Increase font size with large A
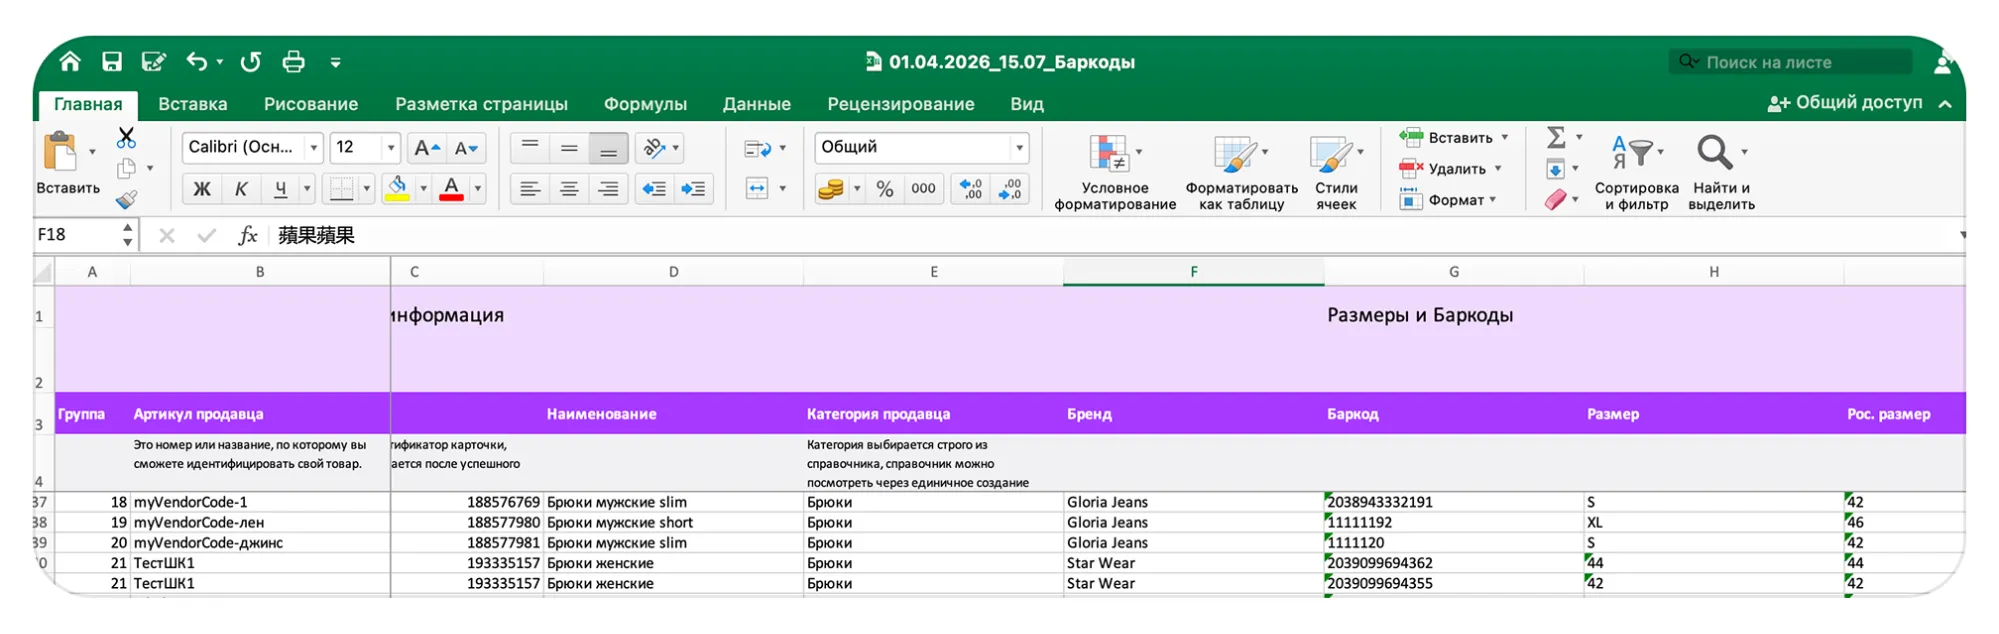 click(426, 148)
